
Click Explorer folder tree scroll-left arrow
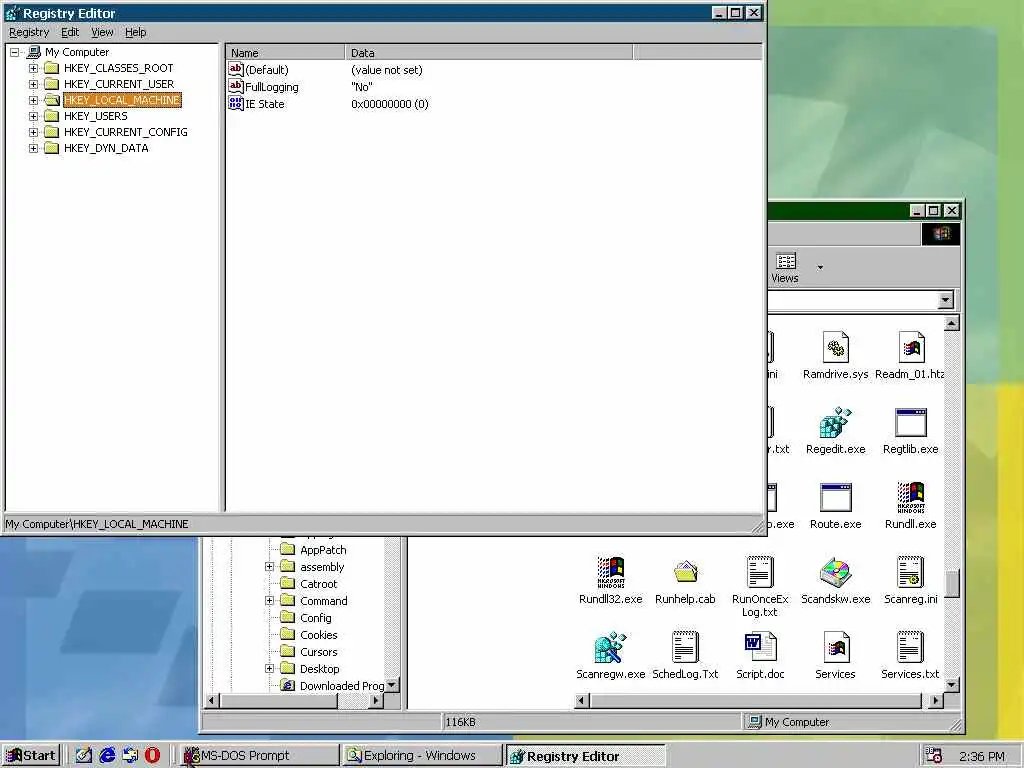pyautogui.click(x=212, y=701)
